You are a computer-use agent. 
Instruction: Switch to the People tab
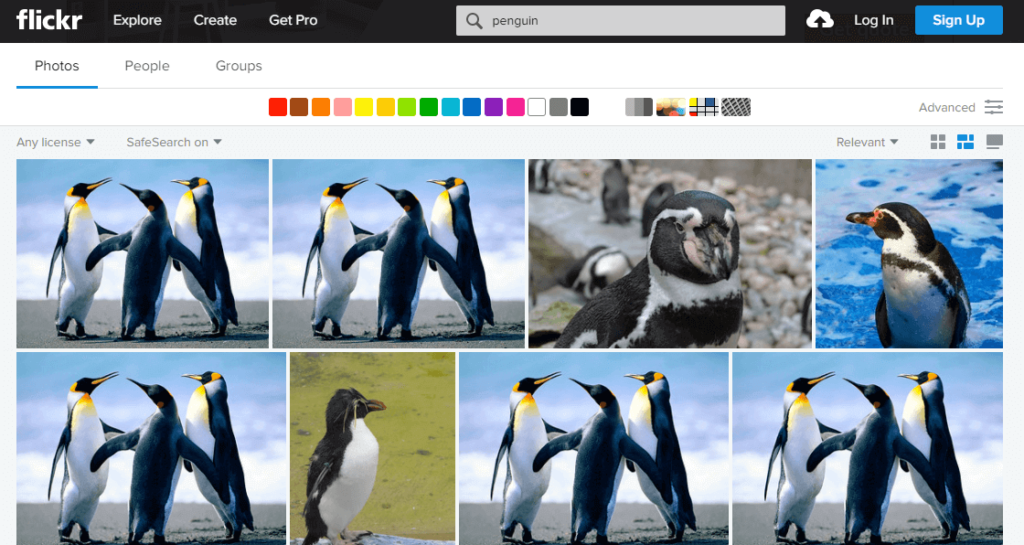pyautogui.click(x=147, y=66)
